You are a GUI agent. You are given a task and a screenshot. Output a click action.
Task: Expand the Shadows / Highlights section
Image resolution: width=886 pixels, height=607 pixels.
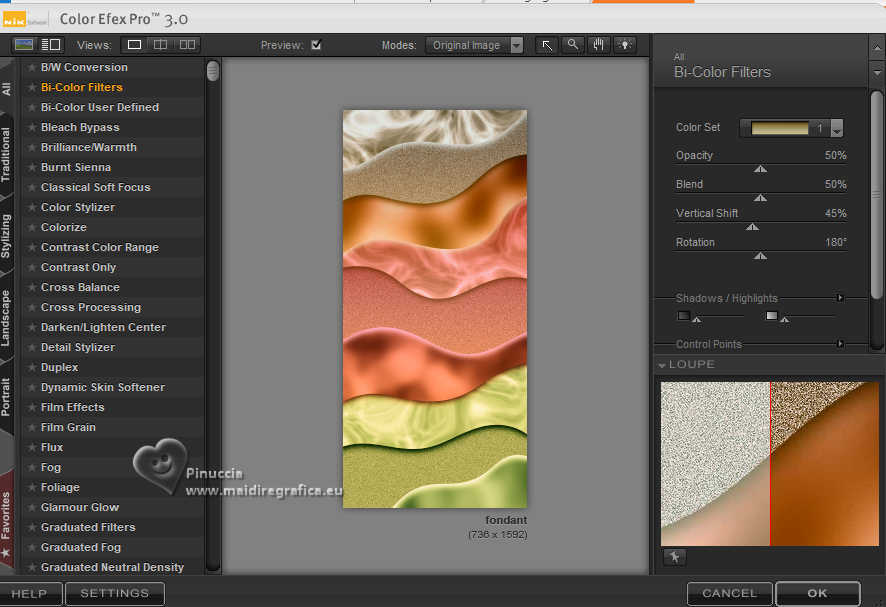(x=840, y=298)
